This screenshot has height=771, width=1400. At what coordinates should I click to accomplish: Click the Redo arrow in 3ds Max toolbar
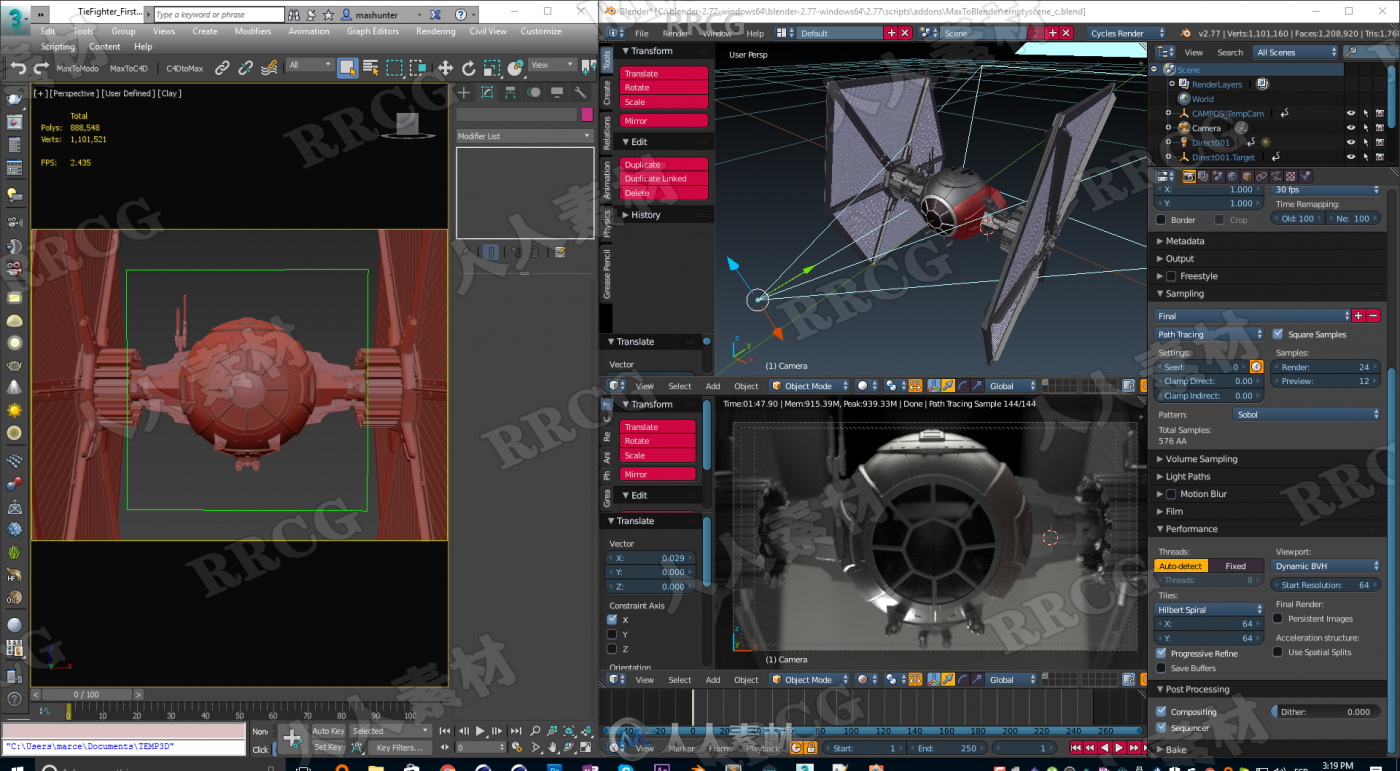tap(41, 68)
